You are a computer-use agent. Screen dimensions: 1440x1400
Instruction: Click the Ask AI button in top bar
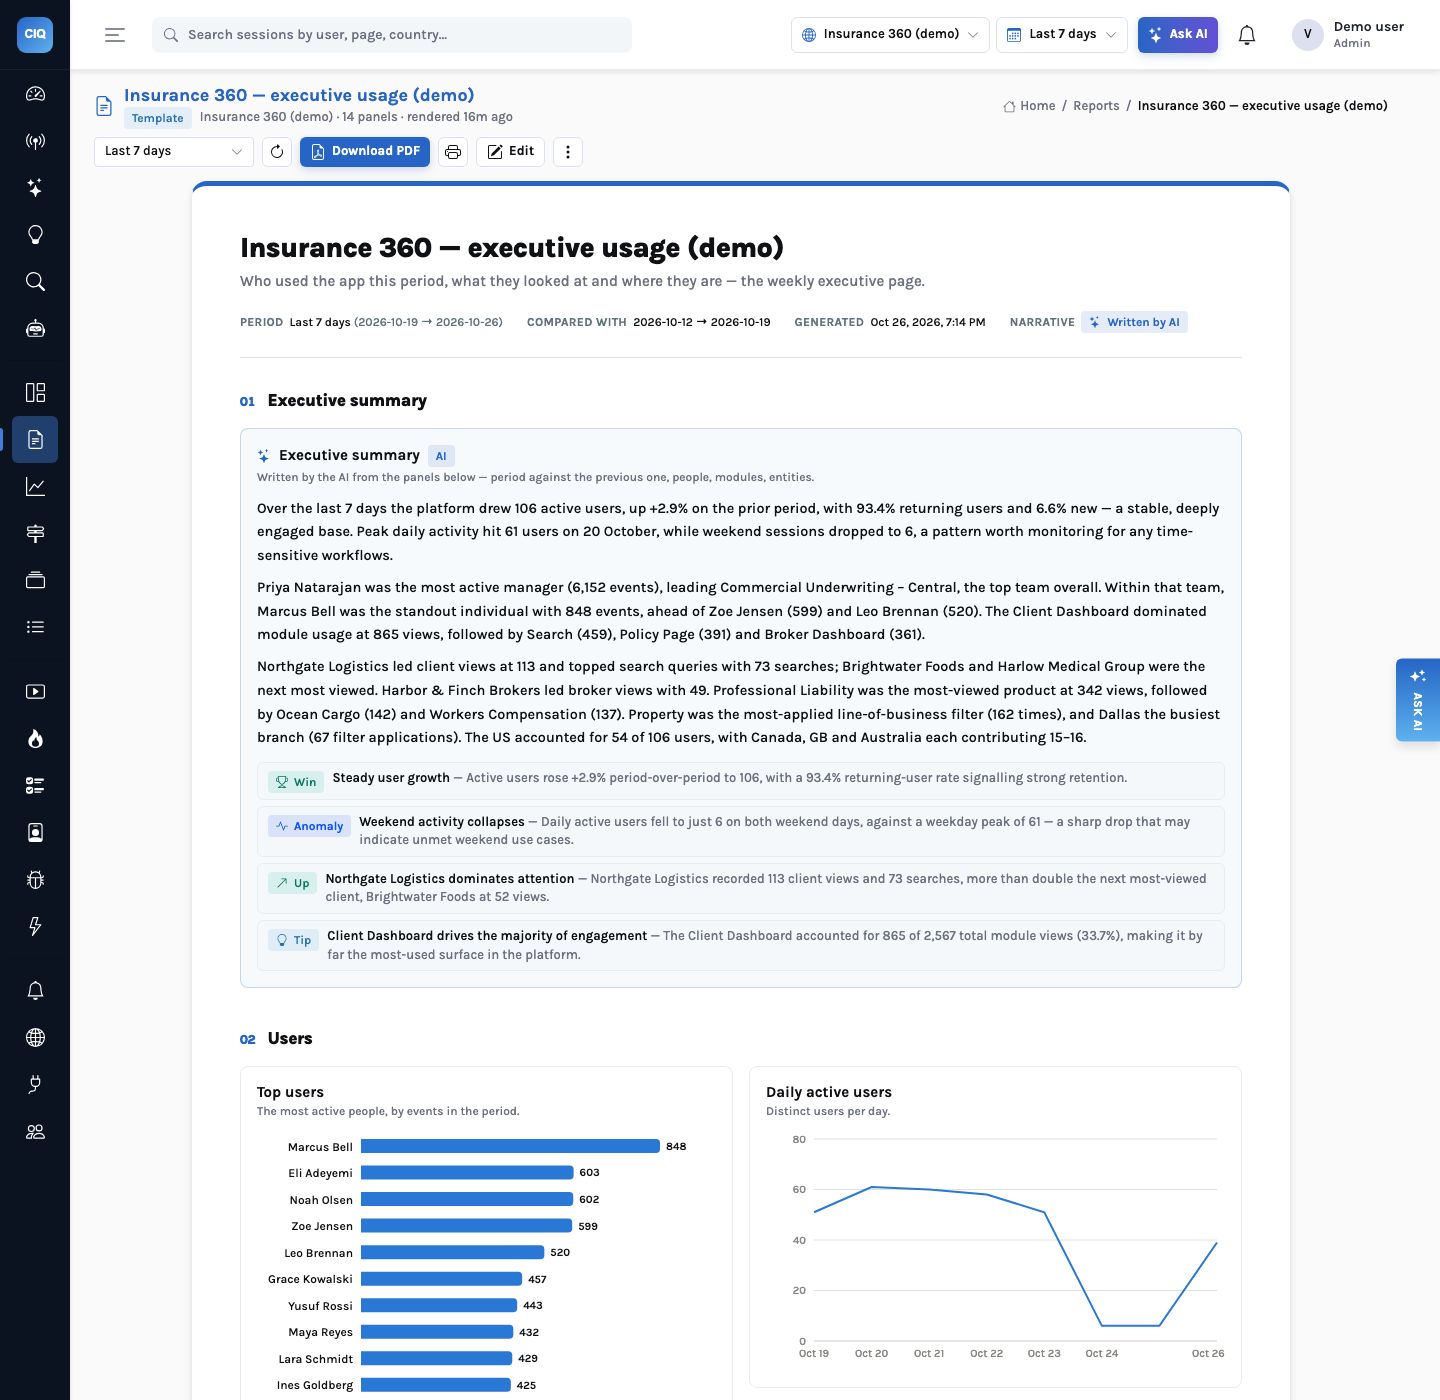[1178, 35]
